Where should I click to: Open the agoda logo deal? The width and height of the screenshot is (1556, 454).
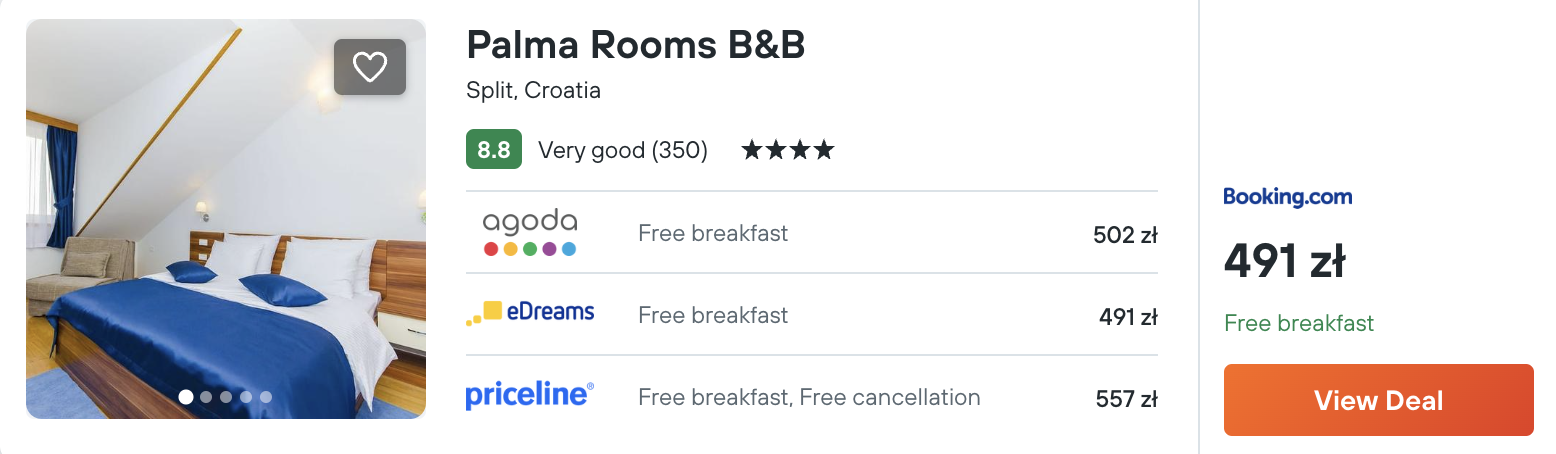(530, 233)
